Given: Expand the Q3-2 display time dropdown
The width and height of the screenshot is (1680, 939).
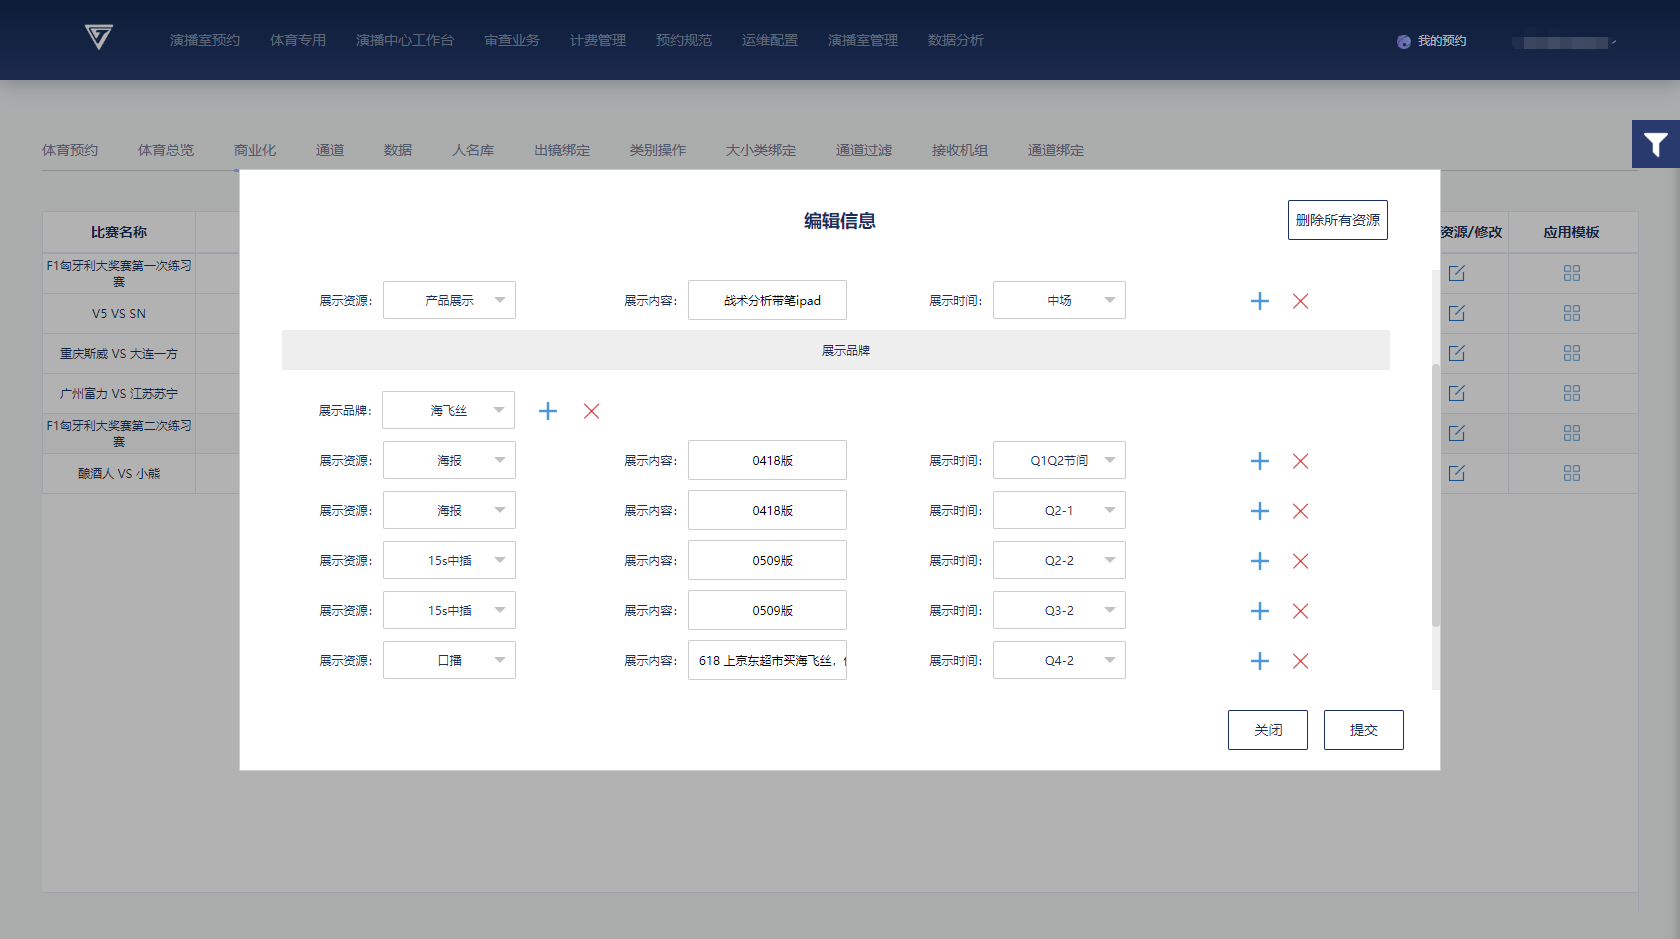Looking at the screenshot, I should (1059, 610).
